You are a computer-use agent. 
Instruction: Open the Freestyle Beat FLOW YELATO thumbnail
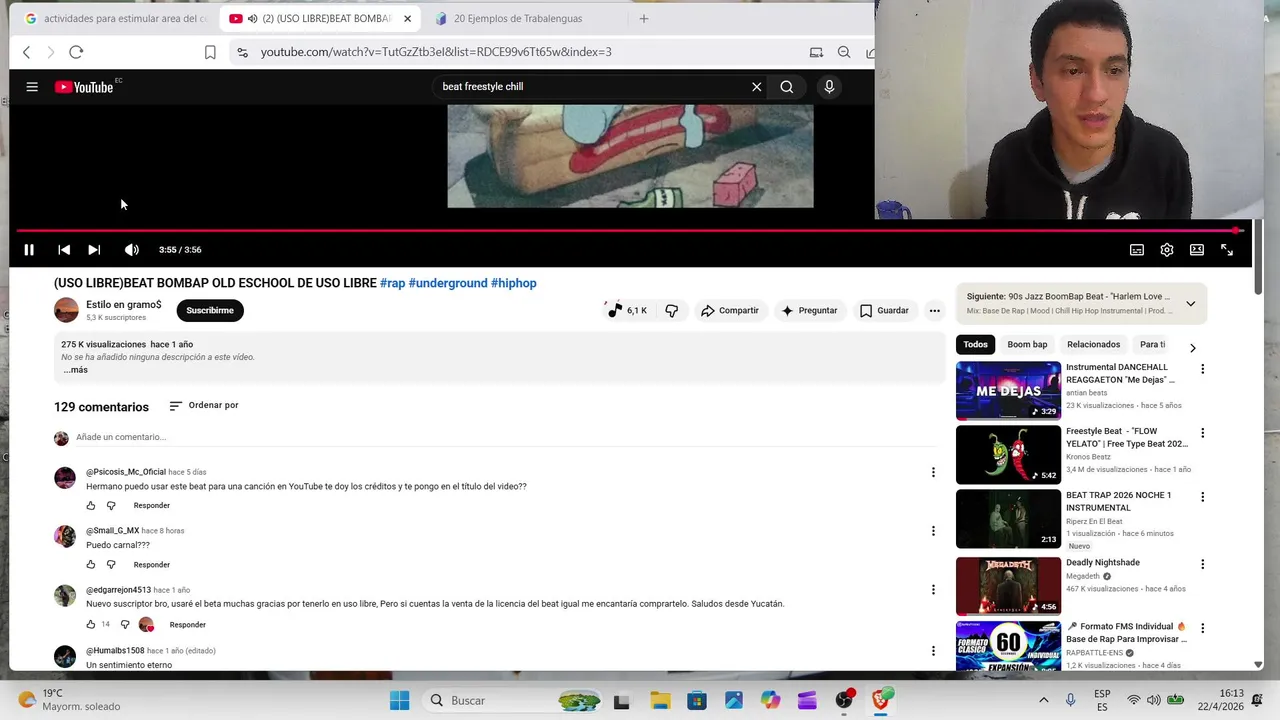click(1008, 455)
